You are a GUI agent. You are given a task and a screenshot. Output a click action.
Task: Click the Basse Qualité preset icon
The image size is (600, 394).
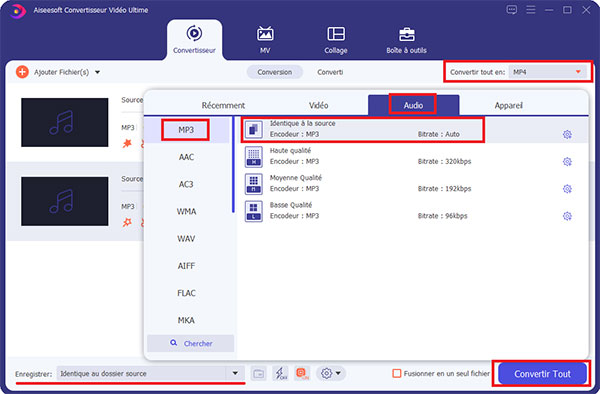point(253,211)
